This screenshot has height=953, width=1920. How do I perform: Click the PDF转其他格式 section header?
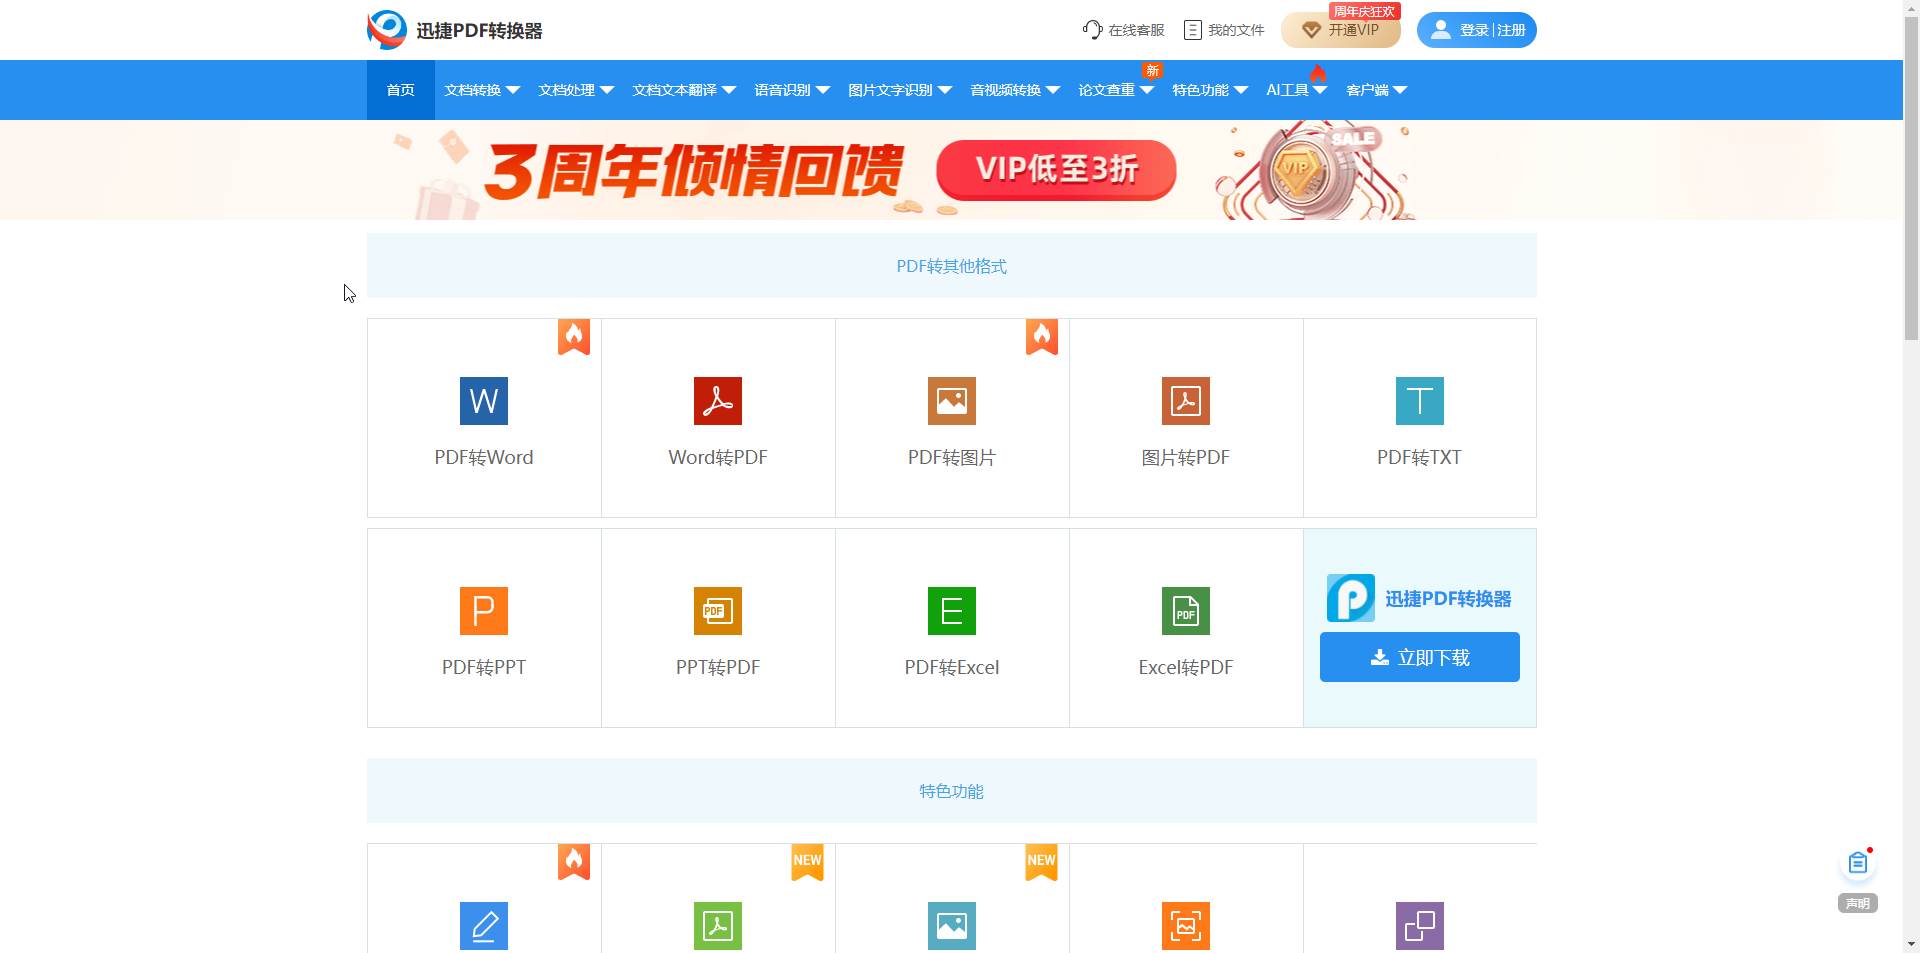pos(952,266)
